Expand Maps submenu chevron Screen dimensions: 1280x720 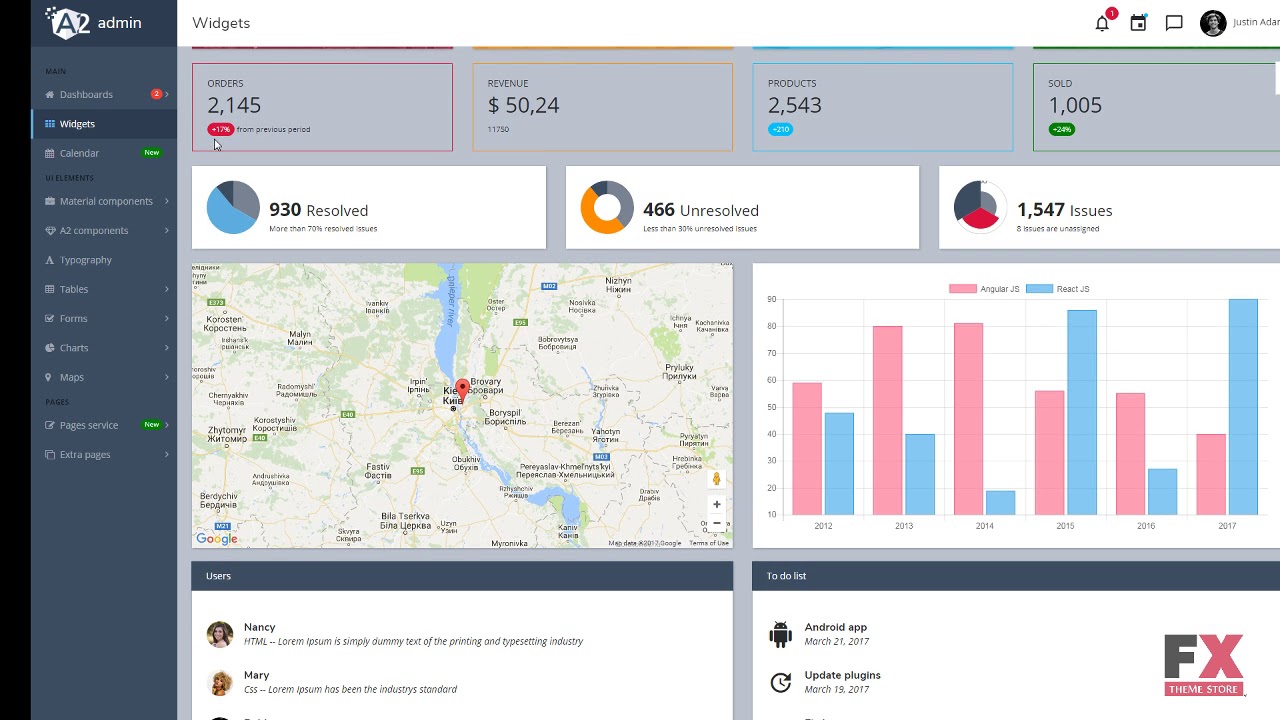[x=167, y=377]
